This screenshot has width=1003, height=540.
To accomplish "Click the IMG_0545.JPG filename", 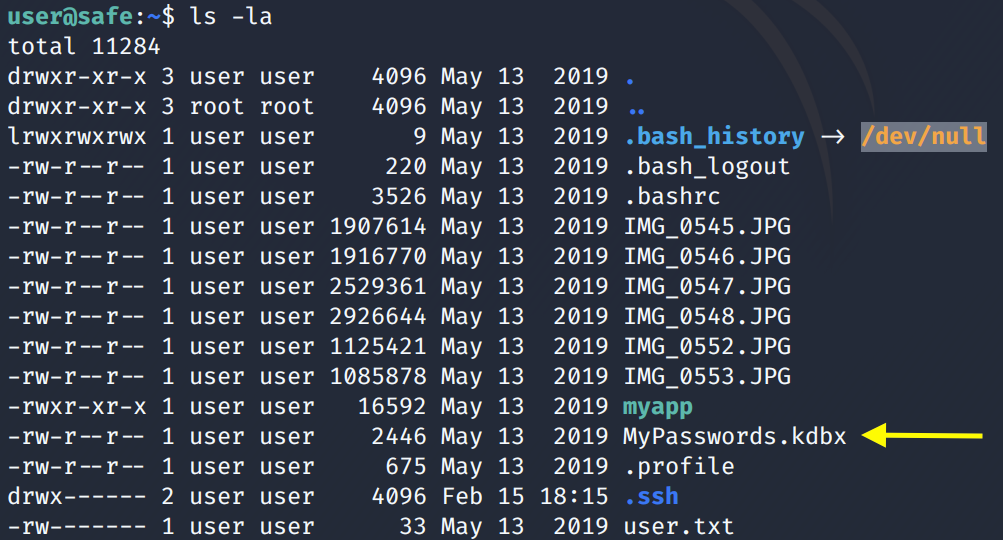I will click(706, 227).
